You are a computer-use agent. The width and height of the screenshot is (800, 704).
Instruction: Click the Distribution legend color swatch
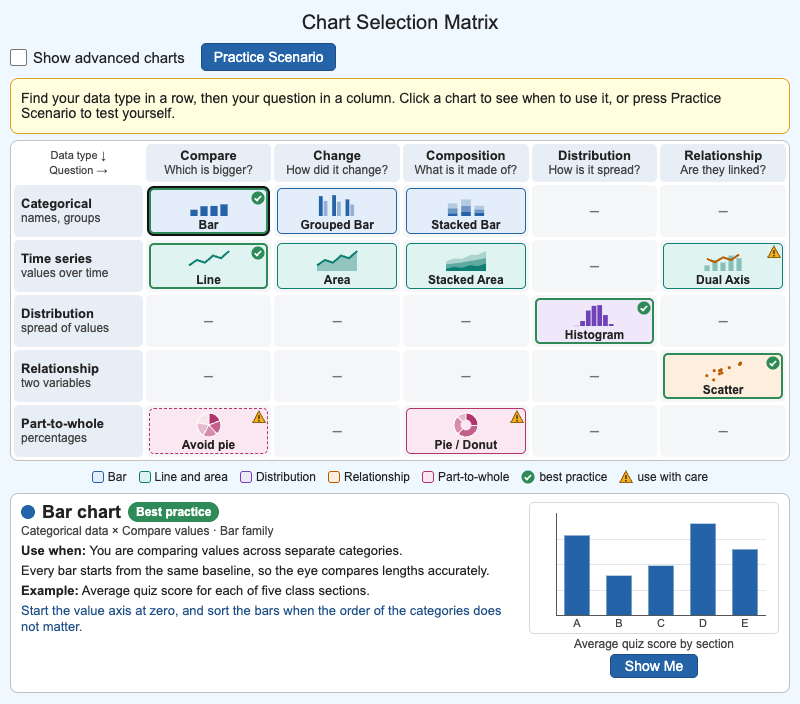pos(246,477)
